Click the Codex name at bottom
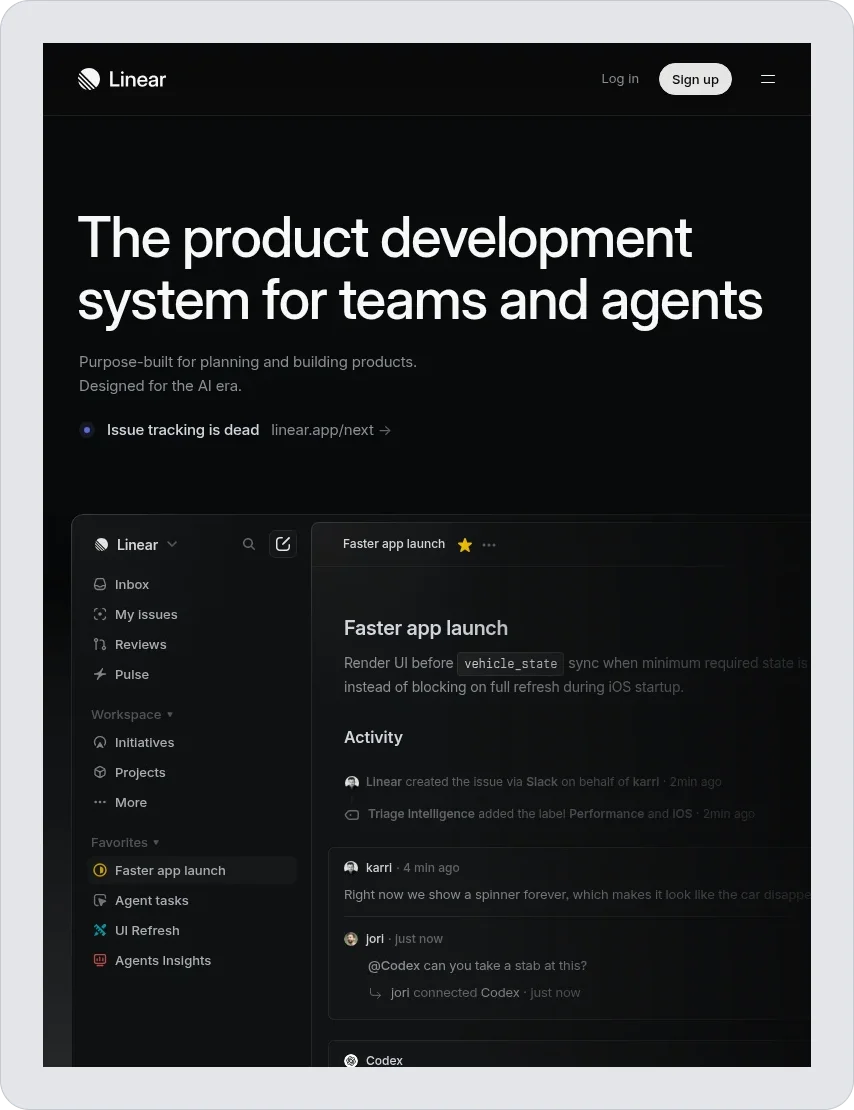Viewport: 854px width, 1110px height. (x=384, y=1060)
